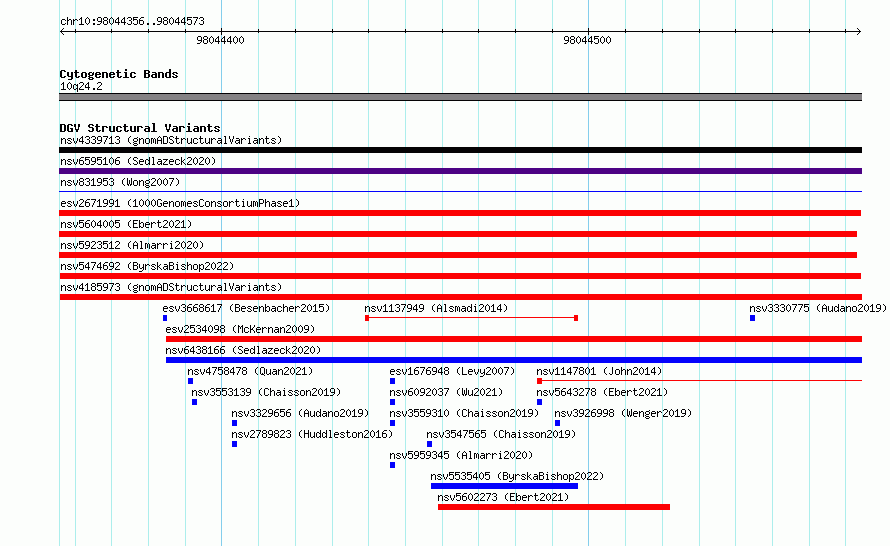Click esv2534098 (McKernan2009) label
Image resolution: width=890 pixels, height=546 pixels.
(240, 329)
